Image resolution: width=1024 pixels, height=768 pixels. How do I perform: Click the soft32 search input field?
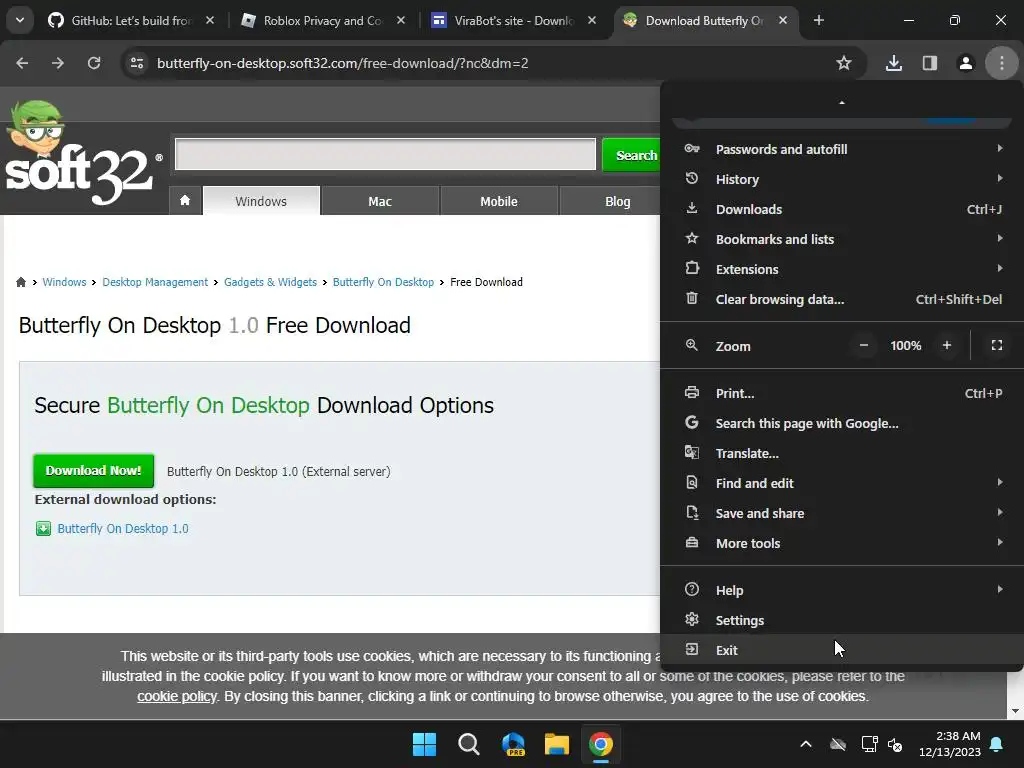coord(385,154)
